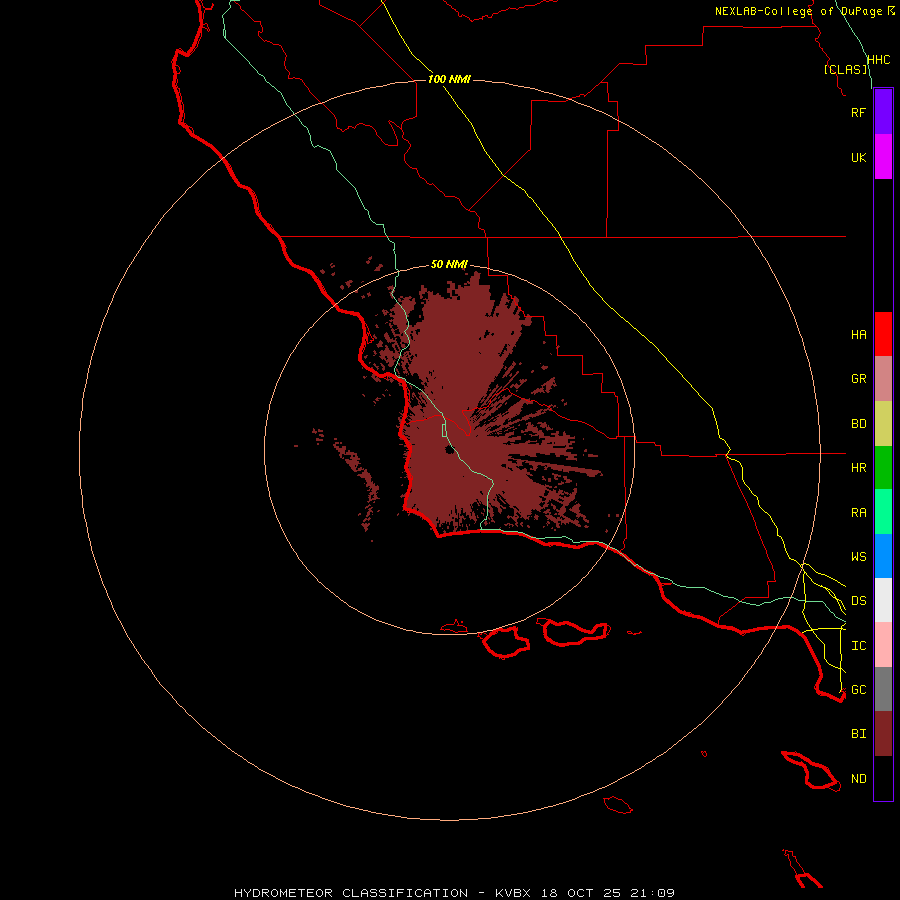Click the KVBX station identifier text
The image size is (900, 900).
pos(513,893)
